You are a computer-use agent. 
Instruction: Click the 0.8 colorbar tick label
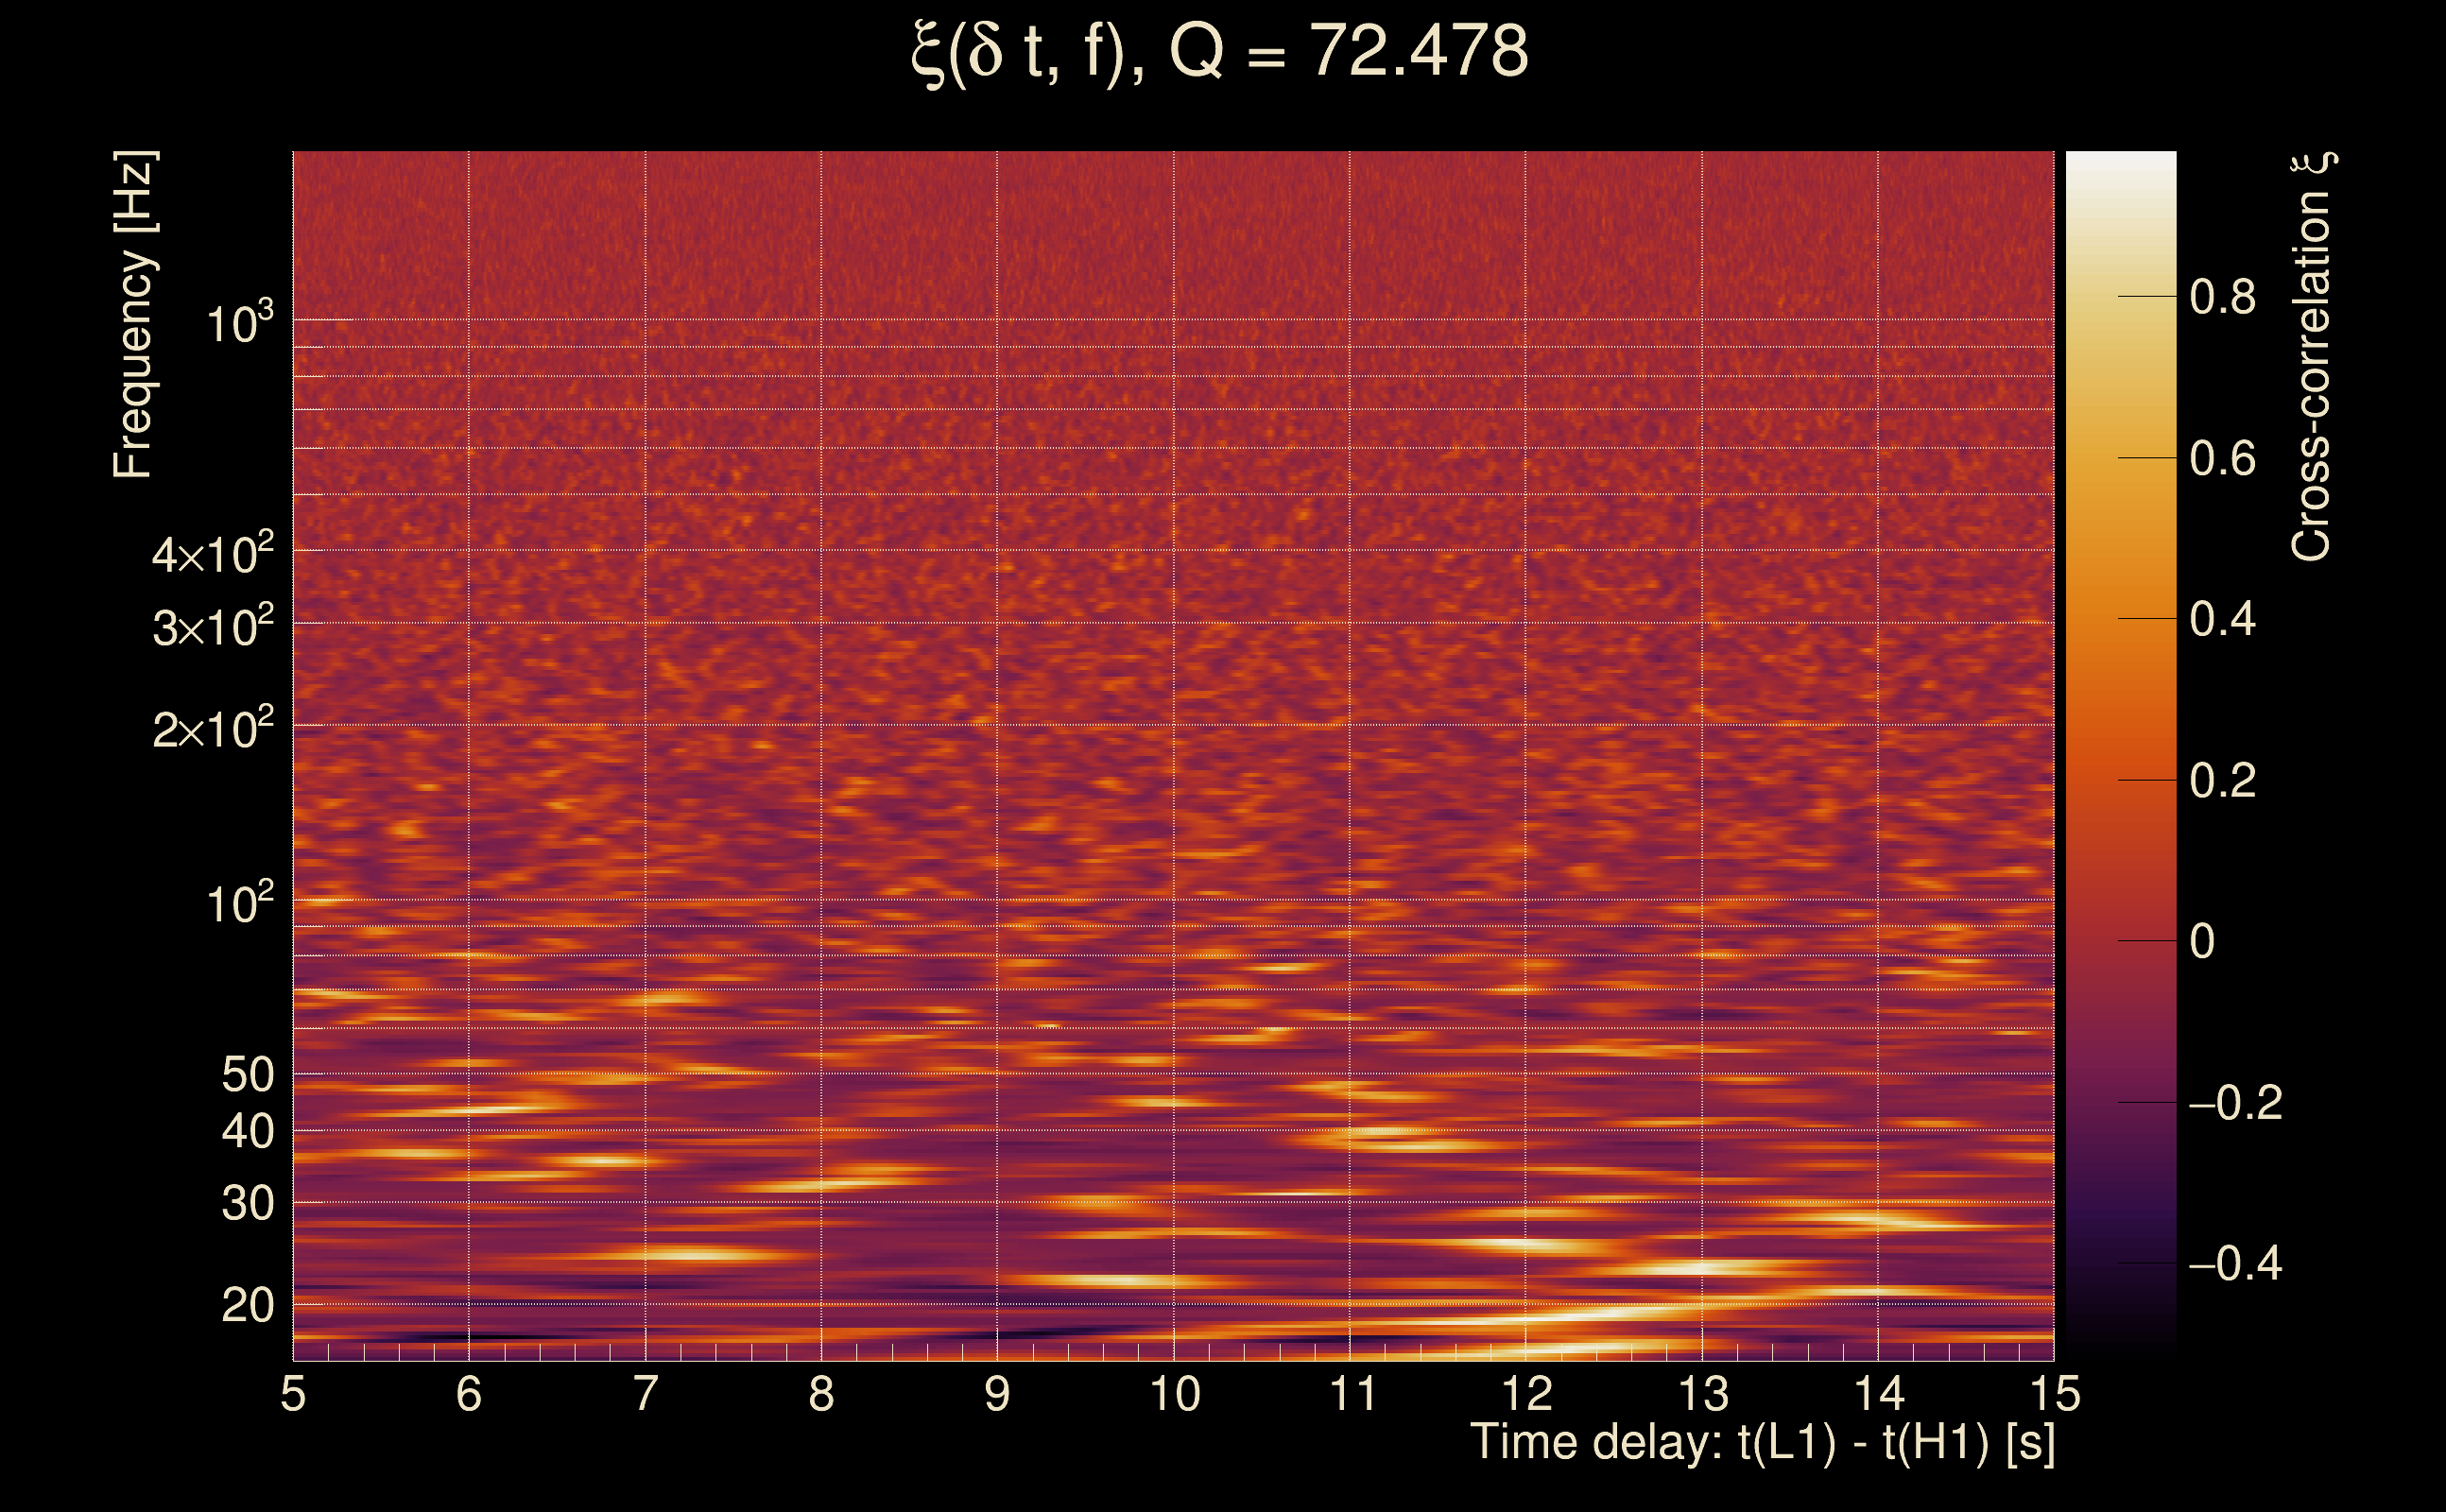coord(2222,297)
